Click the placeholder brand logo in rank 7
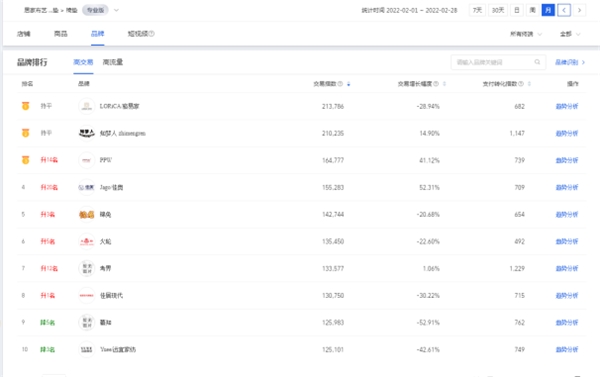The width and height of the screenshot is (600, 377). pos(86,268)
